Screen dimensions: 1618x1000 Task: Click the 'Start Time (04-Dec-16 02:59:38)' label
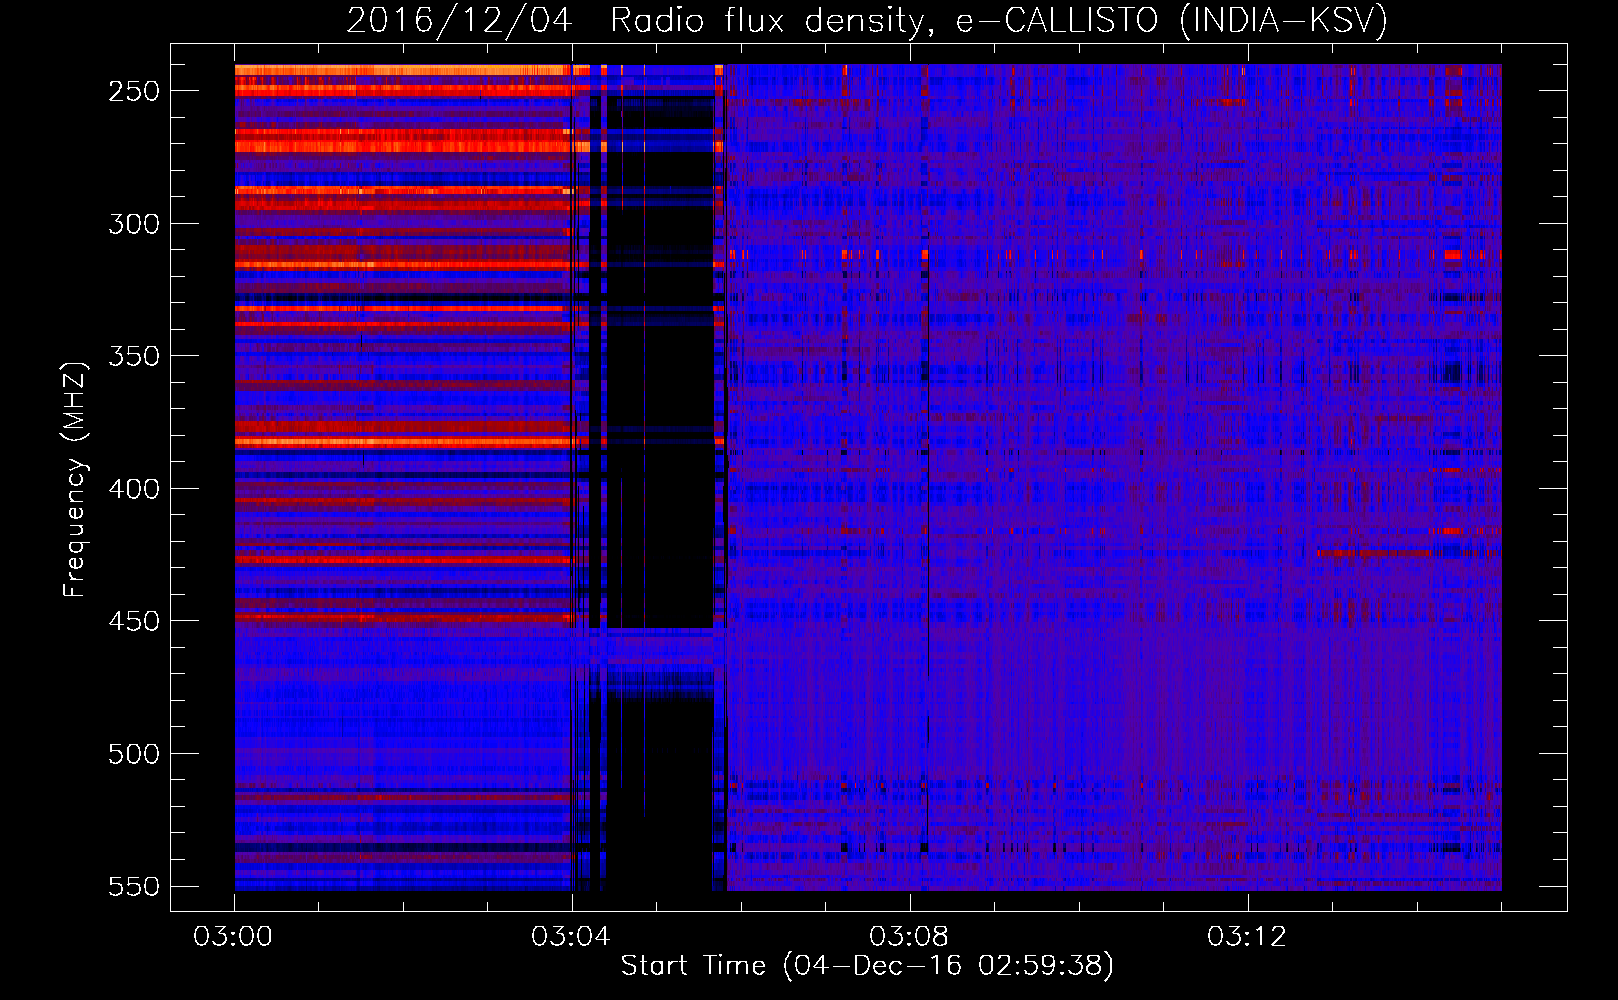point(867,966)
